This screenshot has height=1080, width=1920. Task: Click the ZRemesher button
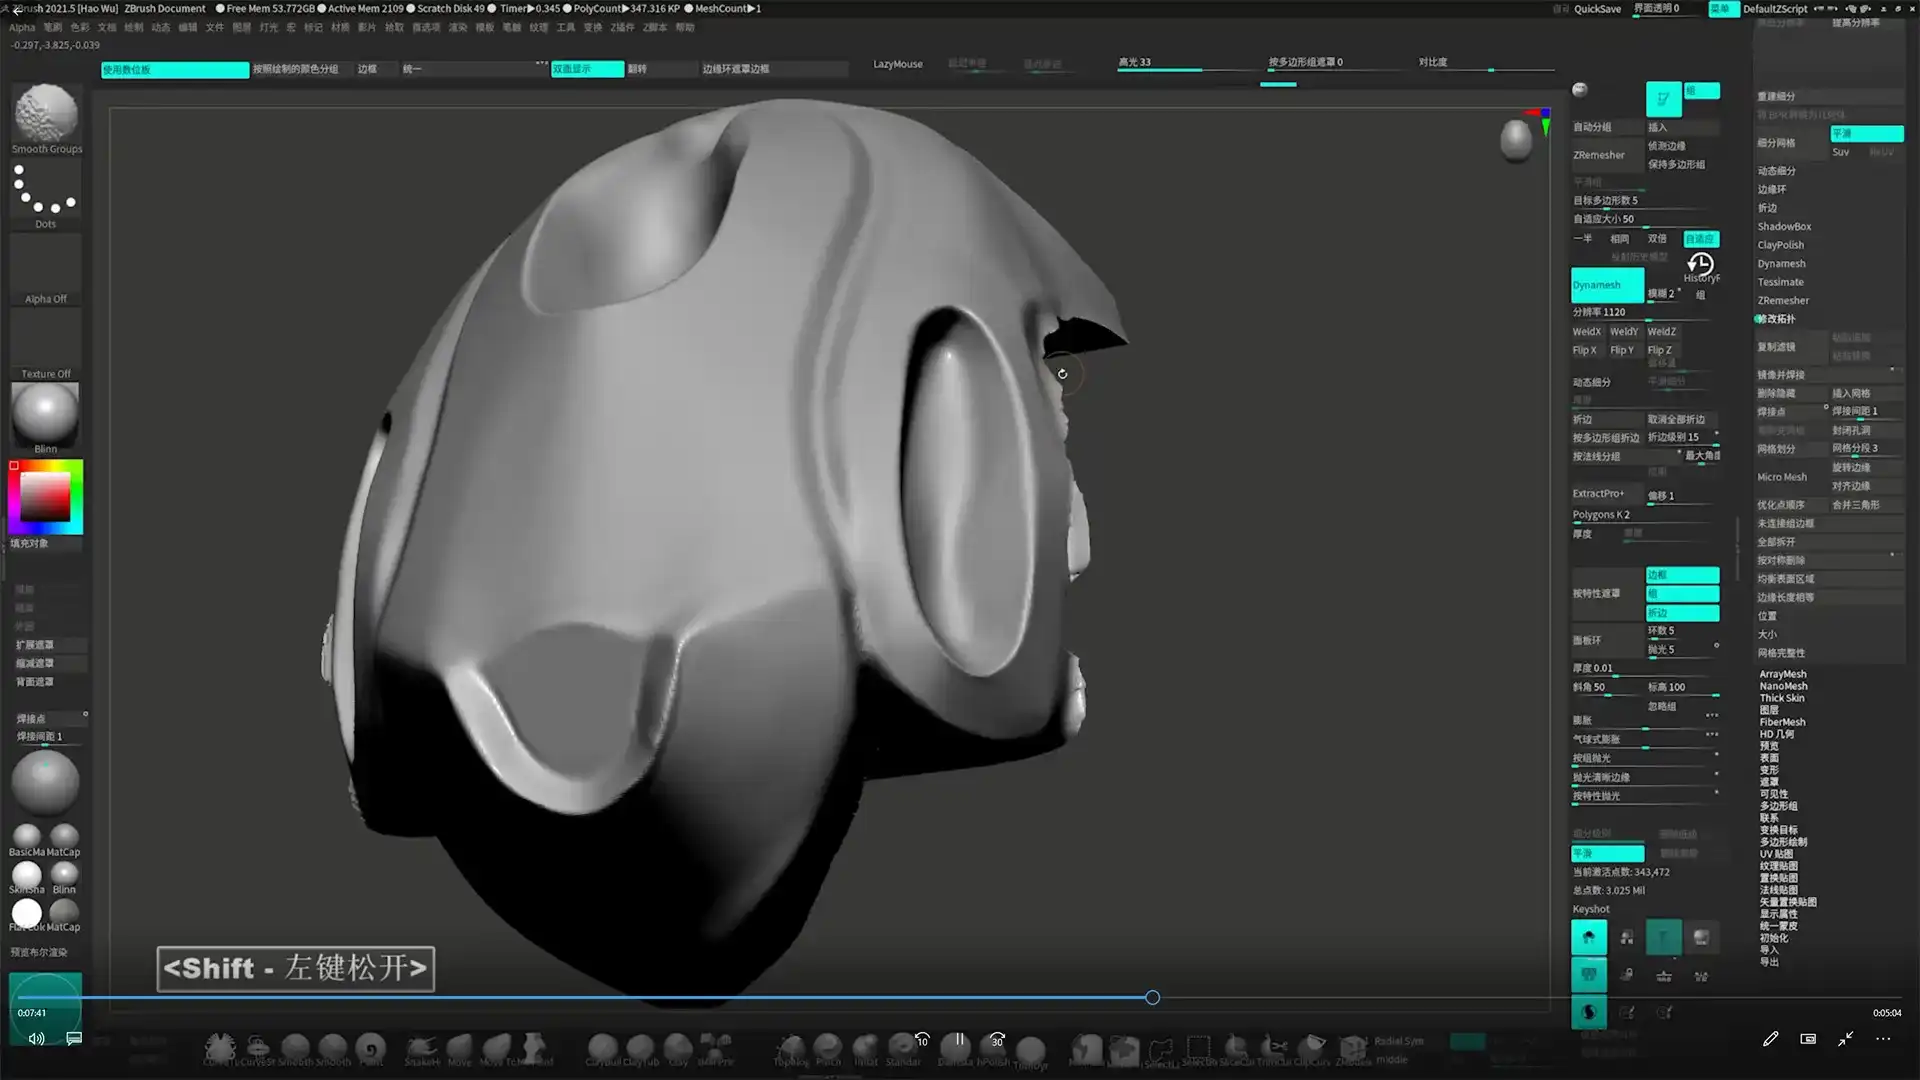(1598, 155)
